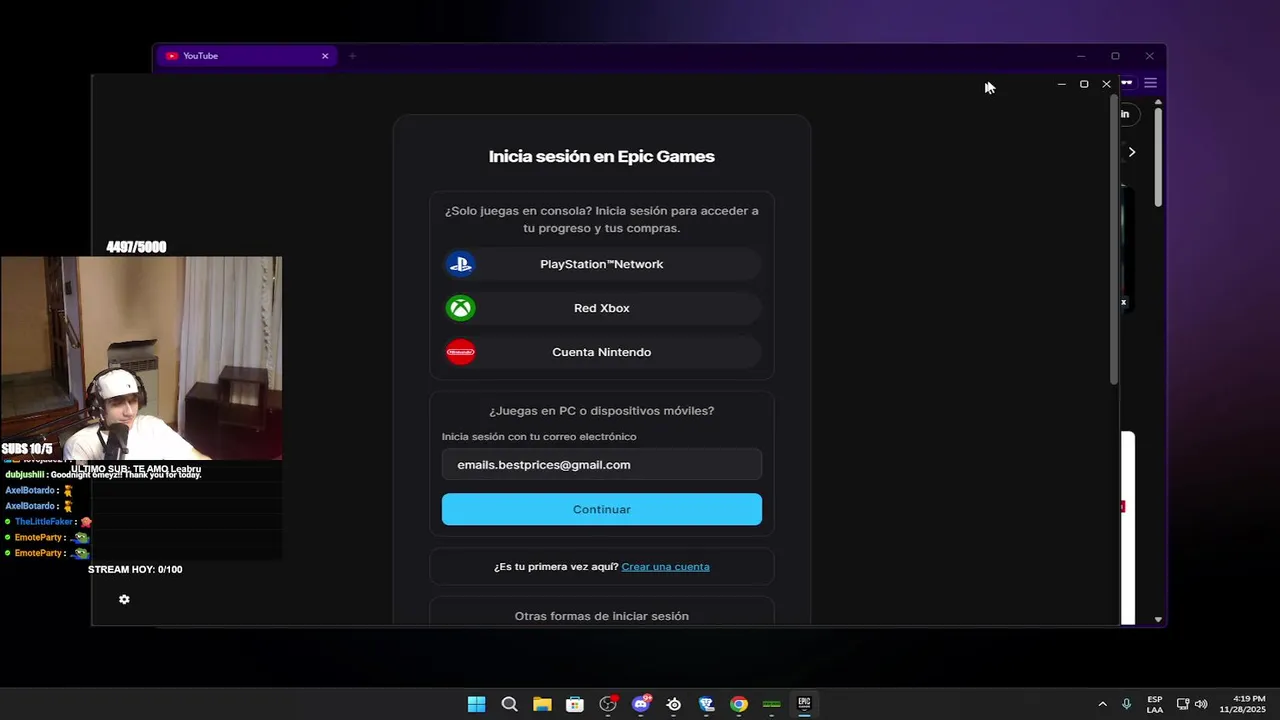Viewport: 1280px width, 720px height.
Task: Click the Epic login window vertical scrollbar
Action: (x=1114, y=240)
